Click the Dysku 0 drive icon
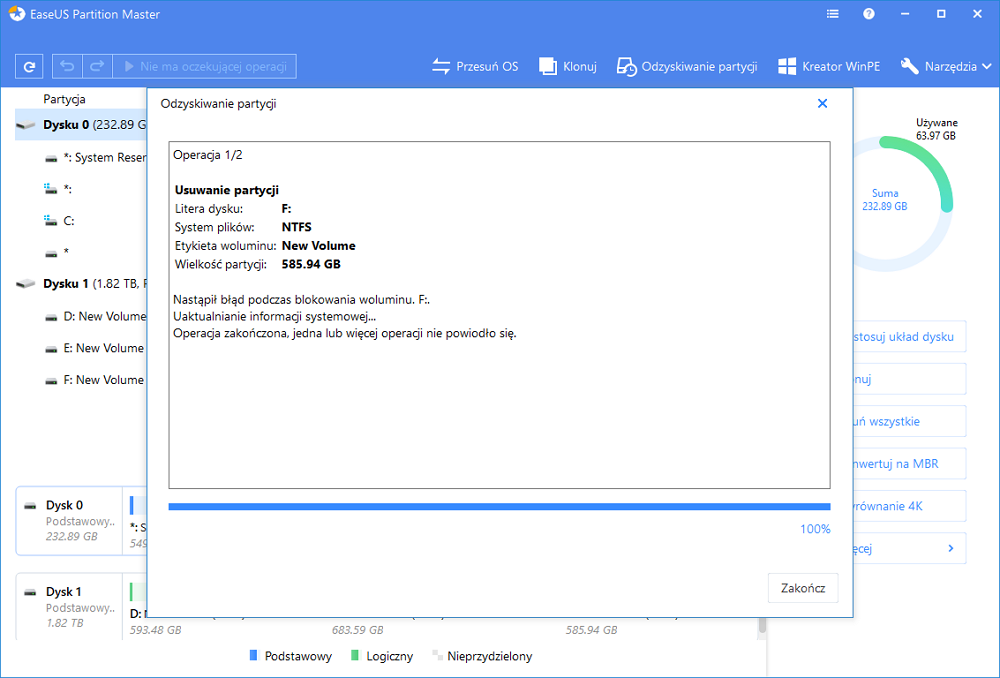This screenshot has width=1000, height=678. [x=26, y=125]
